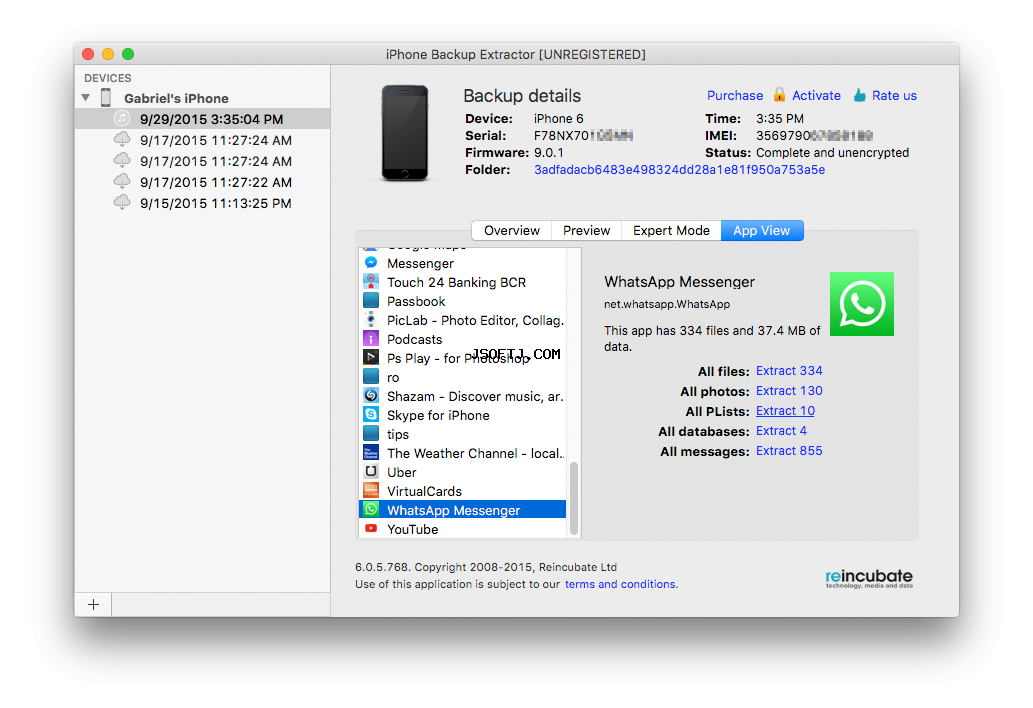This screenshot has width=1033, height=708.
Task: Select Uber in the app list
Action: click(x=462, y=472)
